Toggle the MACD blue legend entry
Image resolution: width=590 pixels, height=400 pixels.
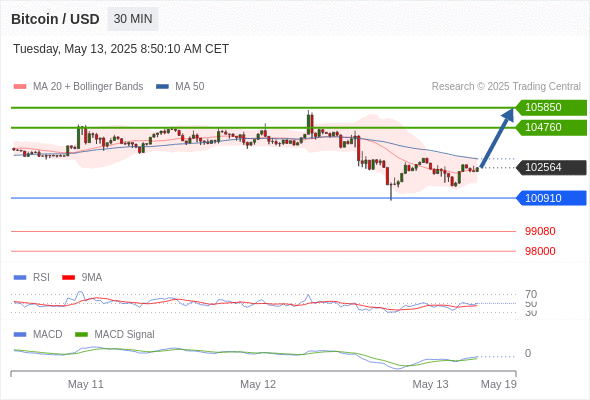38,334
